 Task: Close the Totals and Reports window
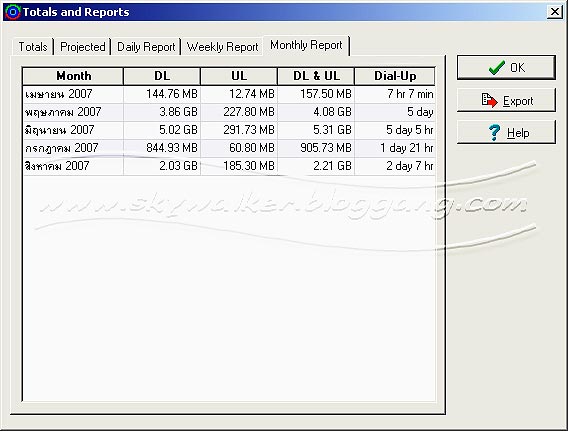tap(555, 12)
